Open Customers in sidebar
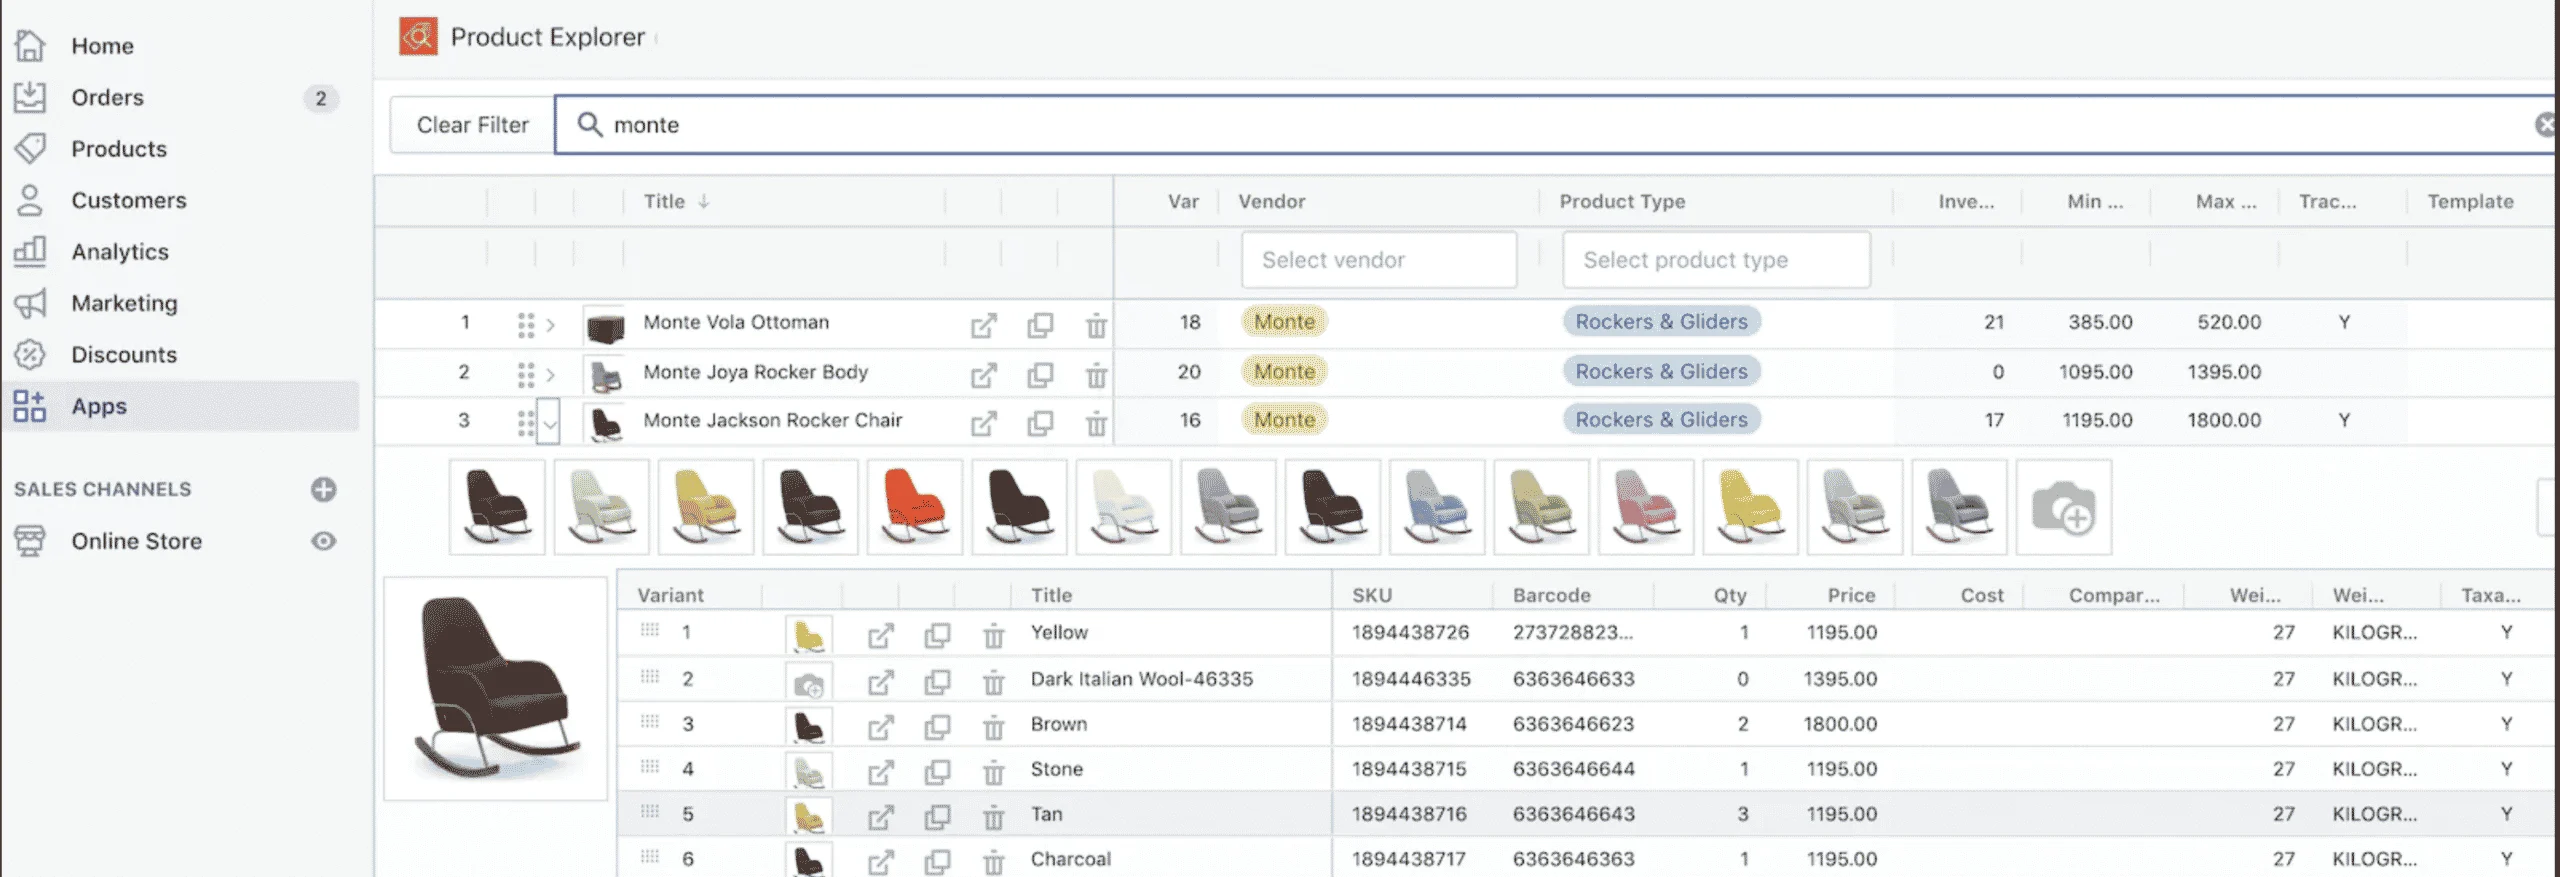 (129, 200)
